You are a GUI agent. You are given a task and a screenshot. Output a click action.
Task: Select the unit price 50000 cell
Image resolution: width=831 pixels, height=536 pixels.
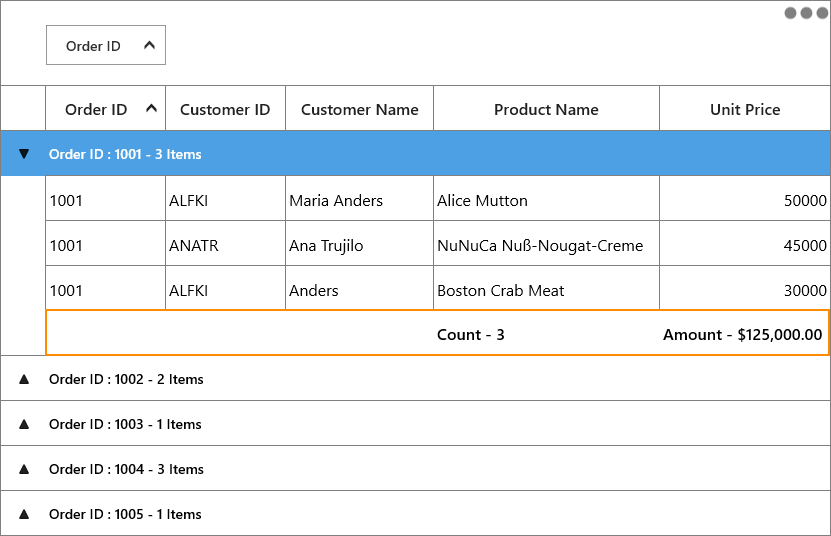[745, 199]
